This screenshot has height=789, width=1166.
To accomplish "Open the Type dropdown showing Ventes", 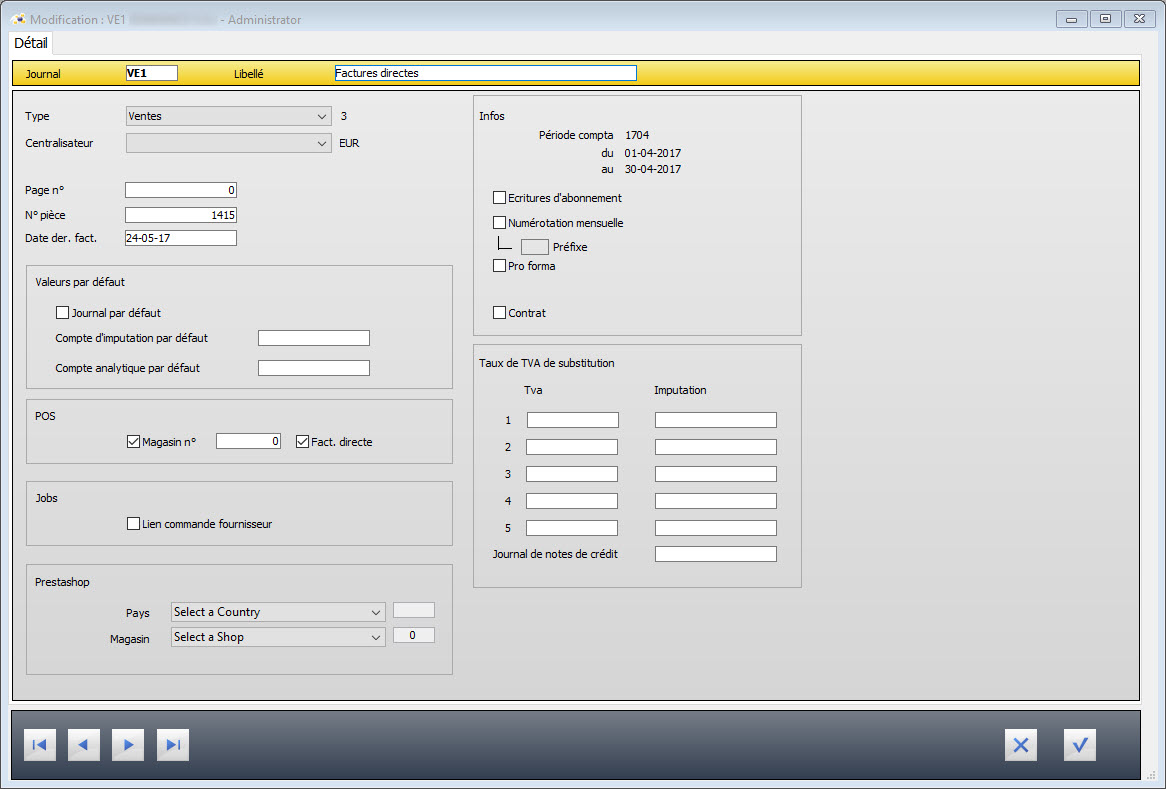I will (x=228, y=116).
